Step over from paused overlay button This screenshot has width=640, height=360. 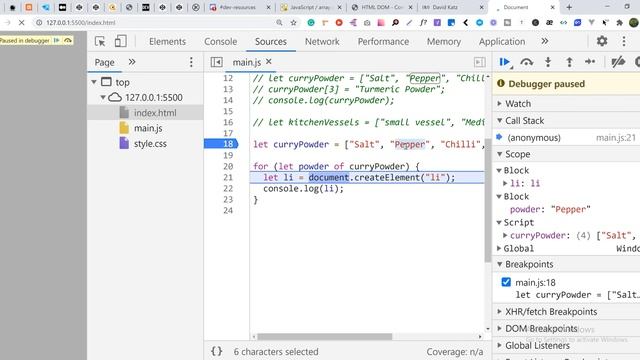pyautogui.click(x=68, y=40)
